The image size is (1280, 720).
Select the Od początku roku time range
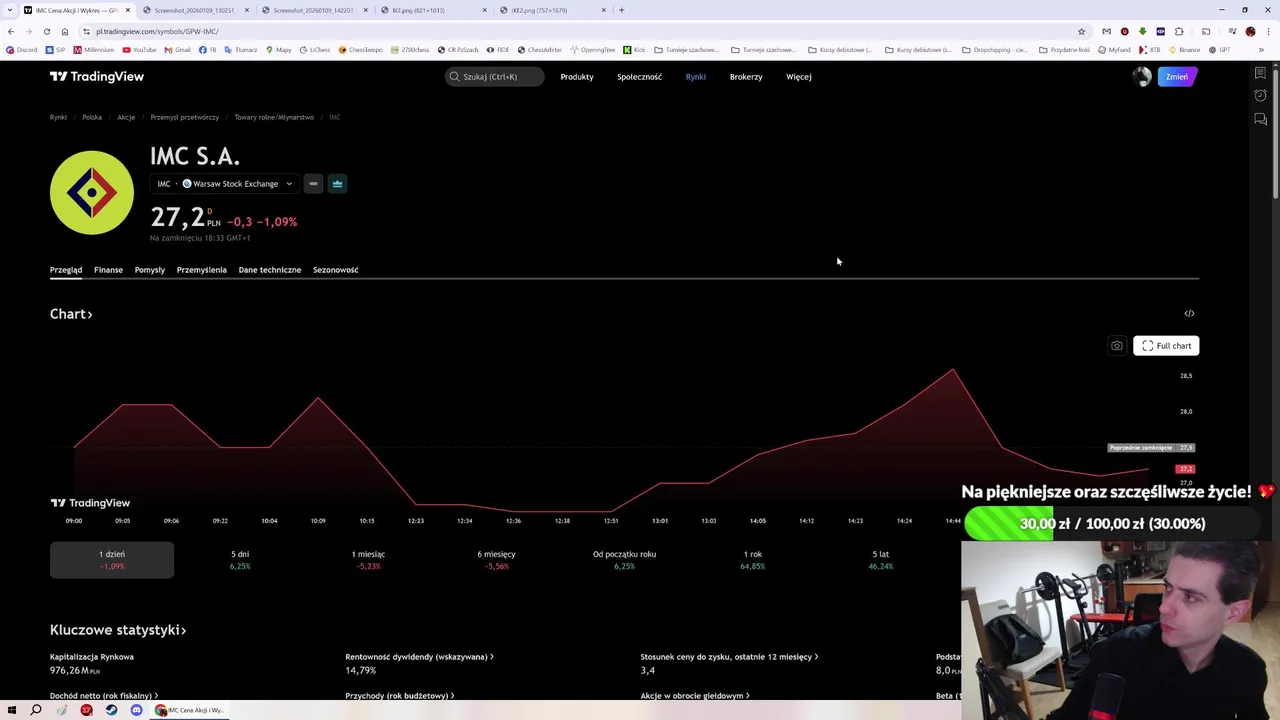coord(624,560)
